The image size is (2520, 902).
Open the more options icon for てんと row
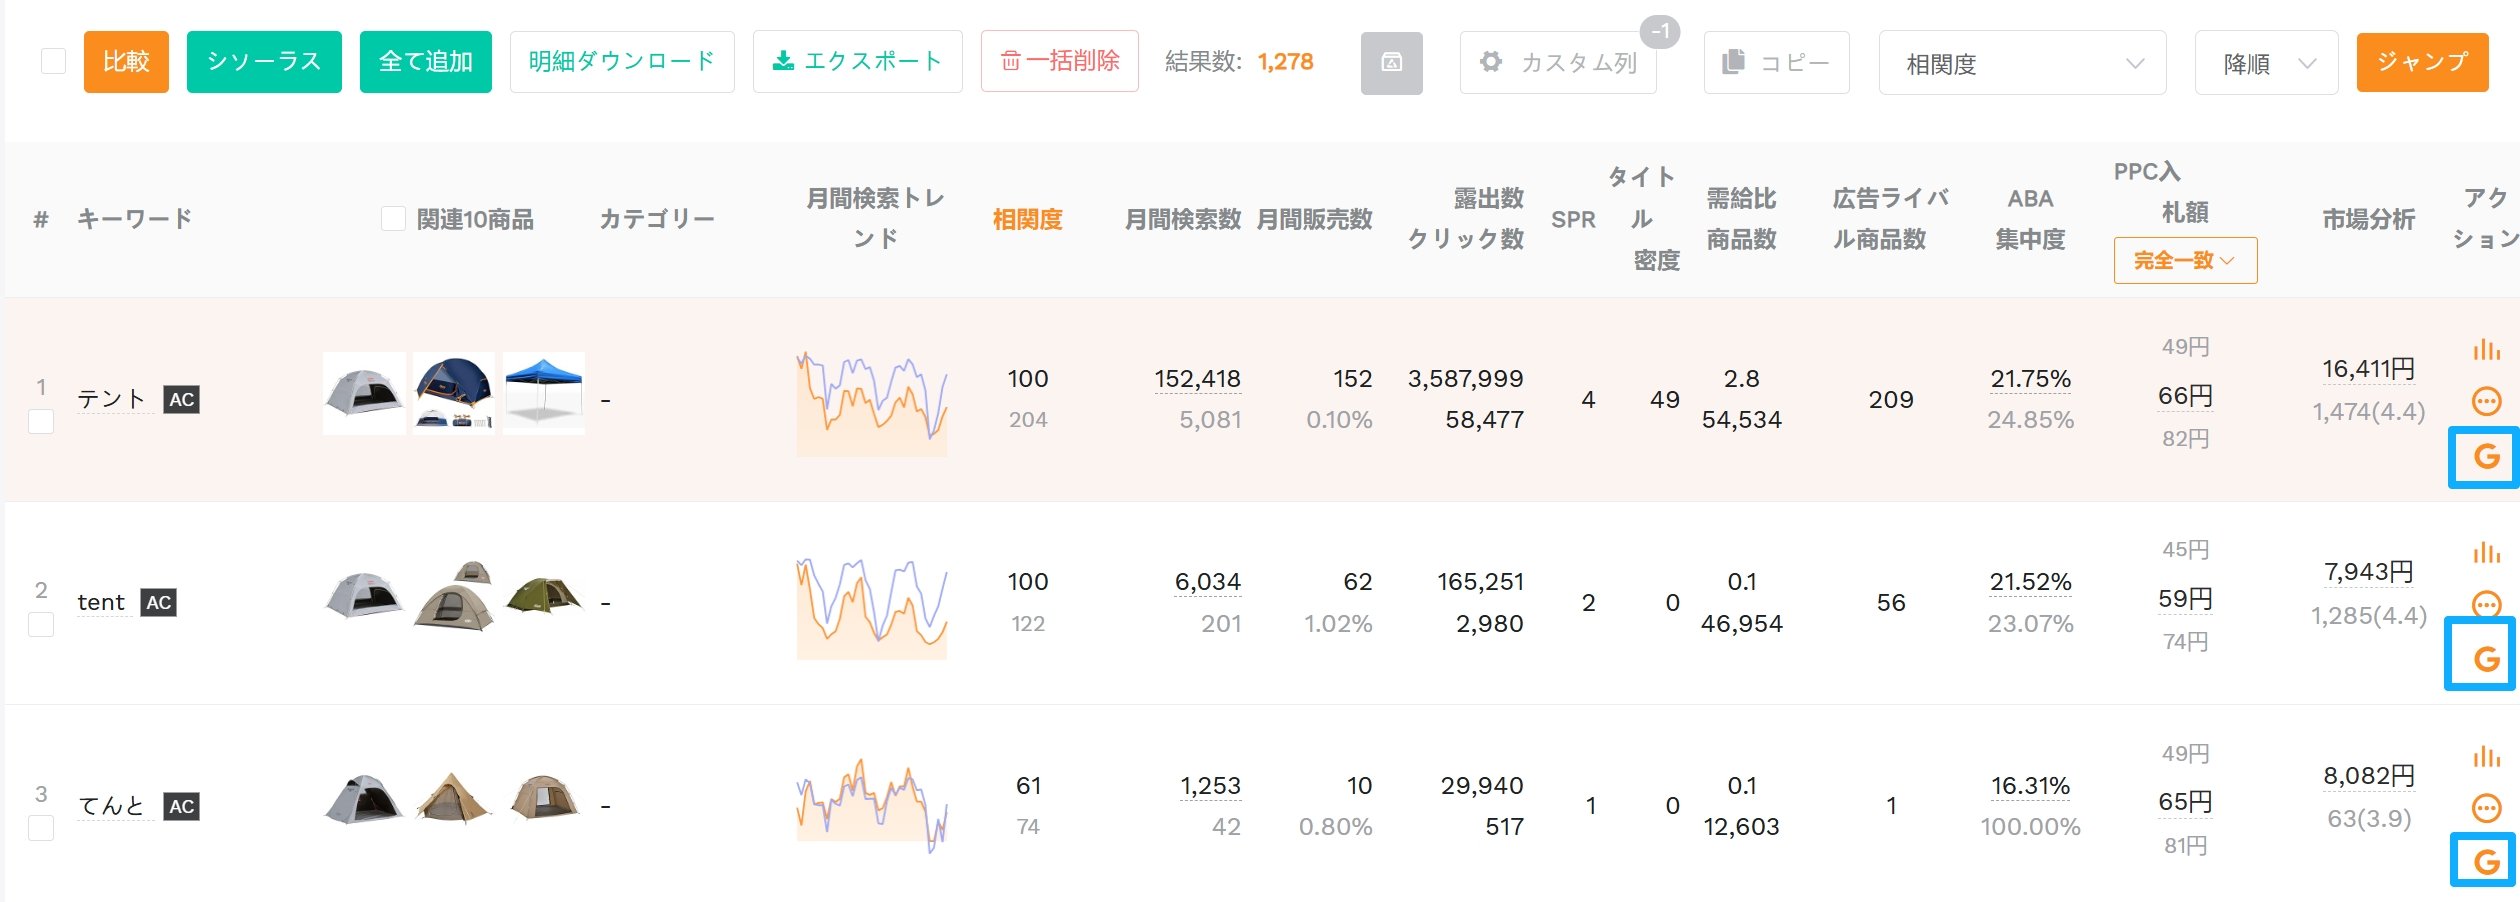[2486, 808]
